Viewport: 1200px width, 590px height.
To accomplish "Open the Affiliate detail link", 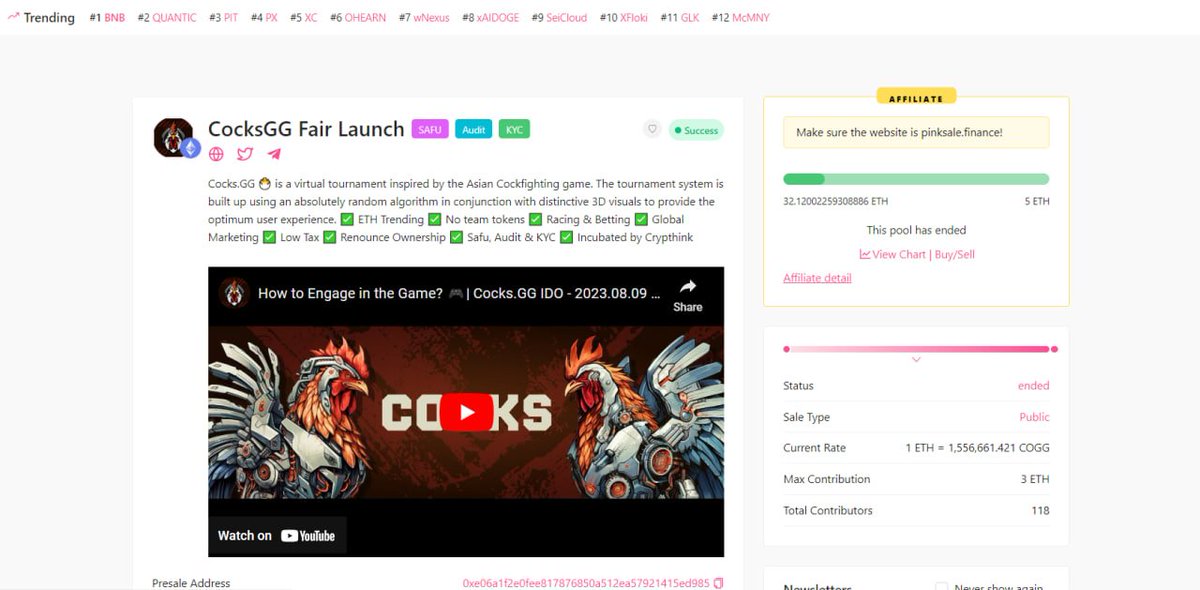I will 817,278.
